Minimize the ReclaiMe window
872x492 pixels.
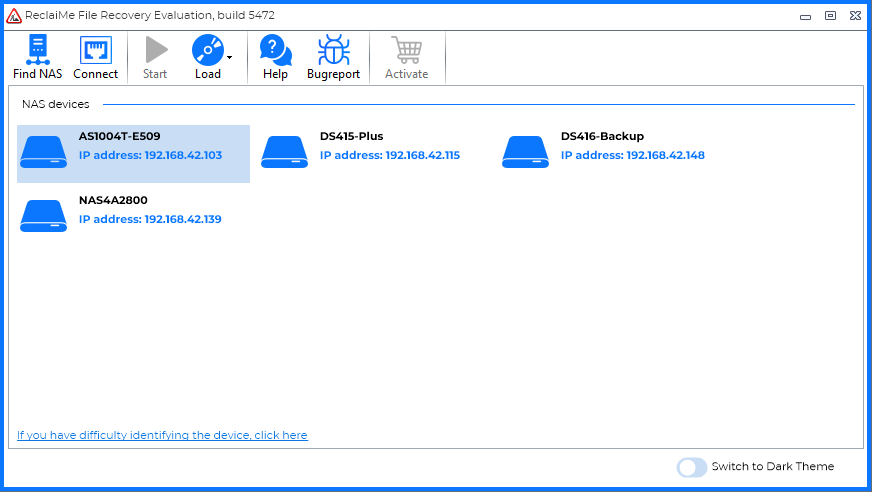pyautogui.click(x=806, y=15)
